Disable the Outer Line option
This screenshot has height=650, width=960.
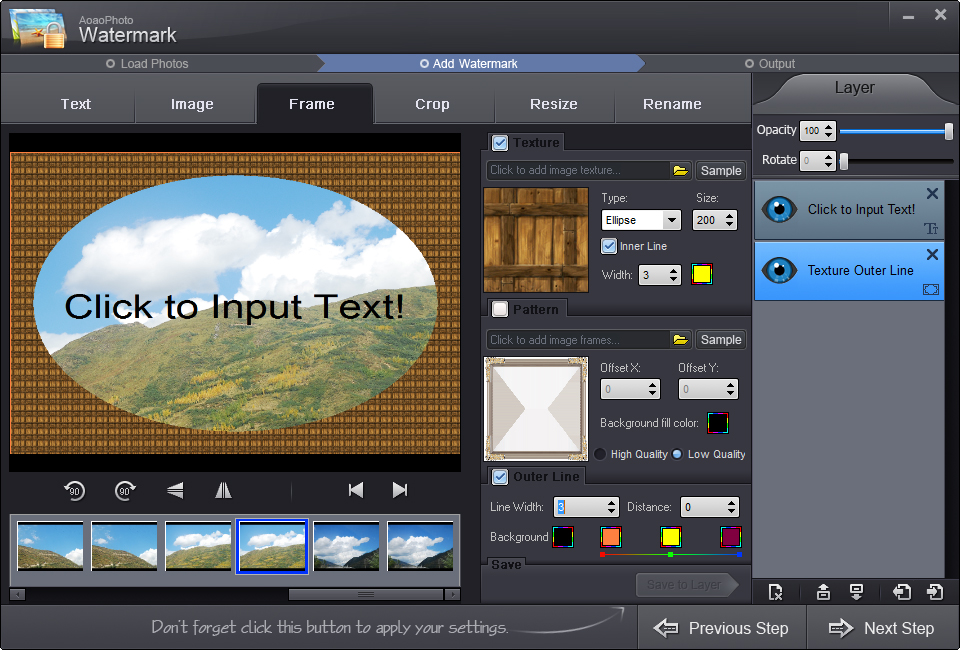tap(499, 476)
